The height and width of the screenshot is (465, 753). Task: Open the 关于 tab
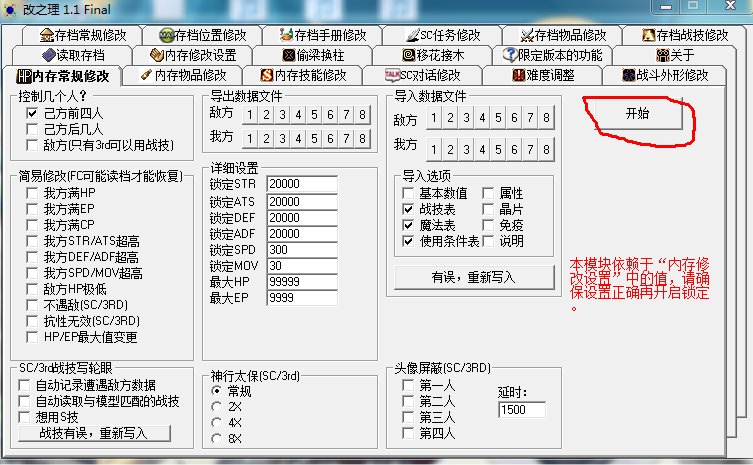[x=675, y=55]
